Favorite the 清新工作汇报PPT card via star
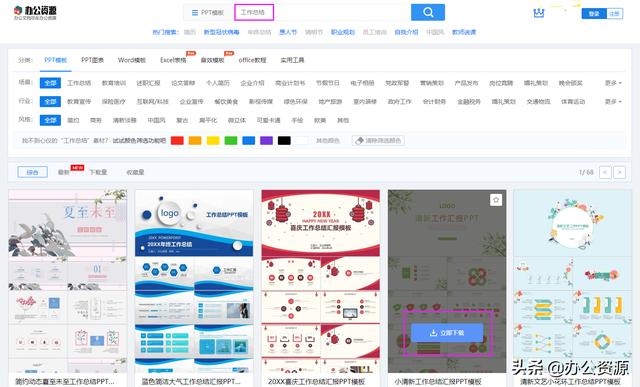This screenshot has width=640, height=387. [496, 200]
